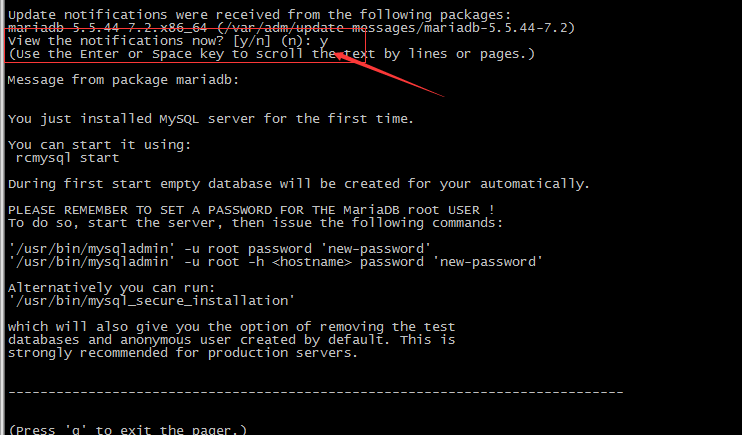
Task: Click the typed "y" answer after the prompt
Action: click(324, 40)
